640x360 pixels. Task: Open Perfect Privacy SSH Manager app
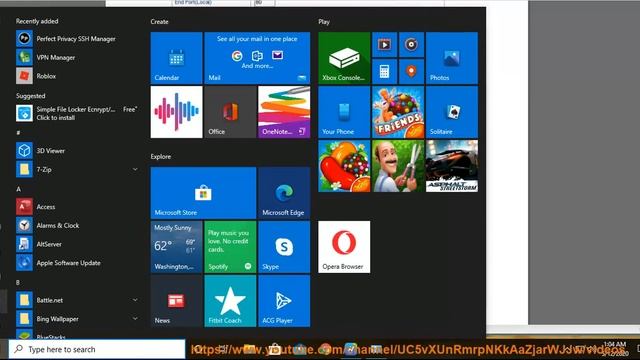point(76,39)
